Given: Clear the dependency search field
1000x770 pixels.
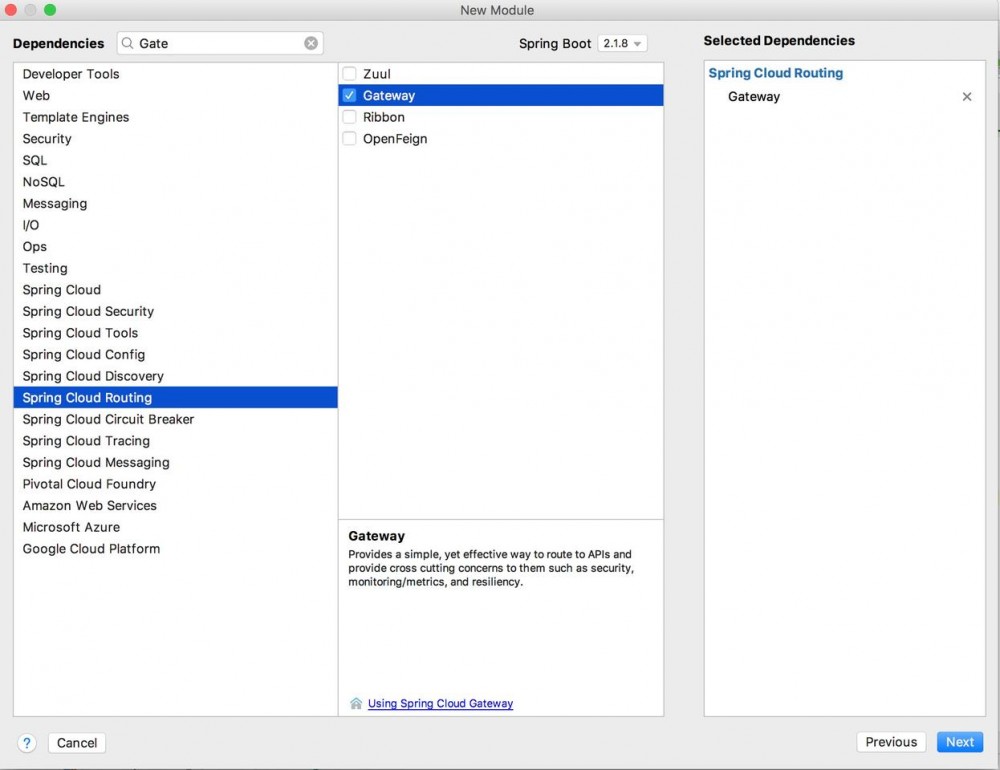Looking at the screenshot, I should (x=311, y=43).
